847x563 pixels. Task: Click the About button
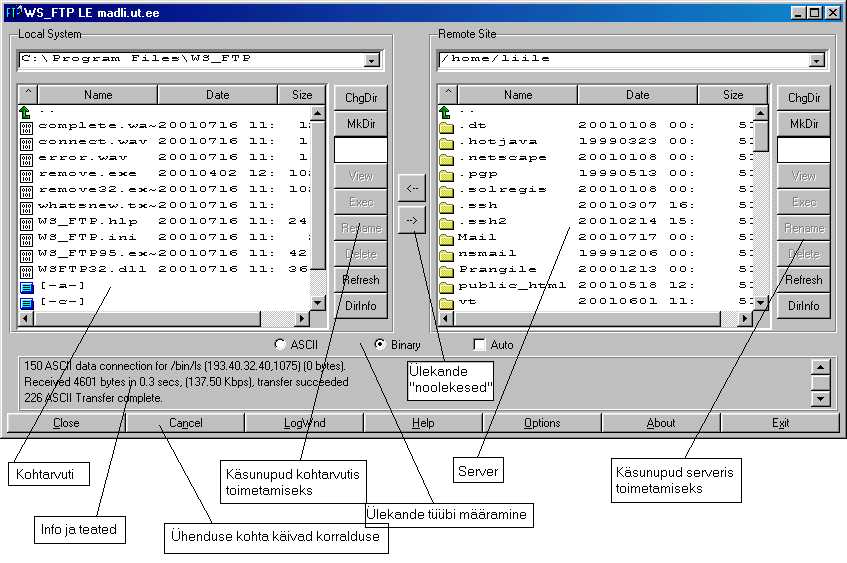661,423
